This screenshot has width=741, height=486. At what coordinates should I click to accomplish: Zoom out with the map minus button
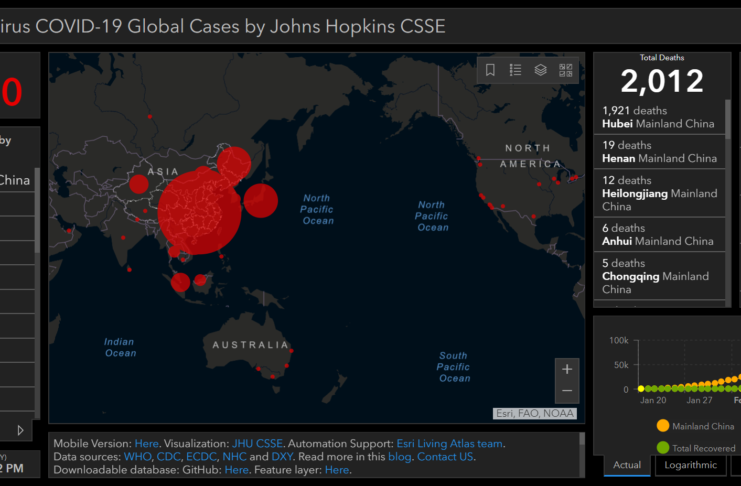567,391
